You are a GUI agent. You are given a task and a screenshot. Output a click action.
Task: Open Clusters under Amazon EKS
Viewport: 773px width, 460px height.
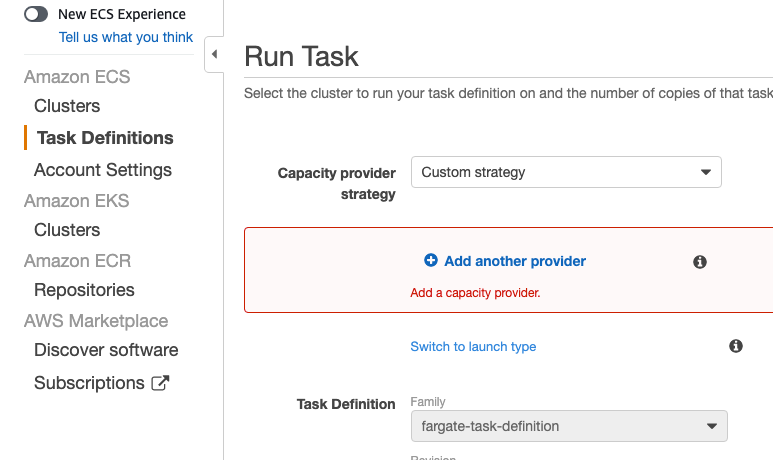pos(67,230)
